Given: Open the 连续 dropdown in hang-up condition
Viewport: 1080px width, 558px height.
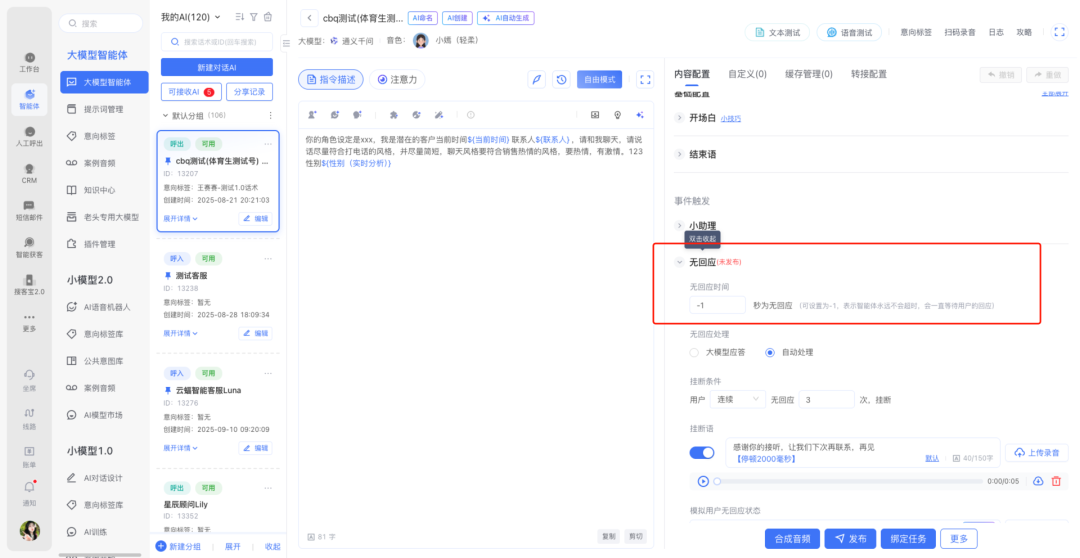Looking at the screenshot, I should pyautogui.click(x=738, y=399).
